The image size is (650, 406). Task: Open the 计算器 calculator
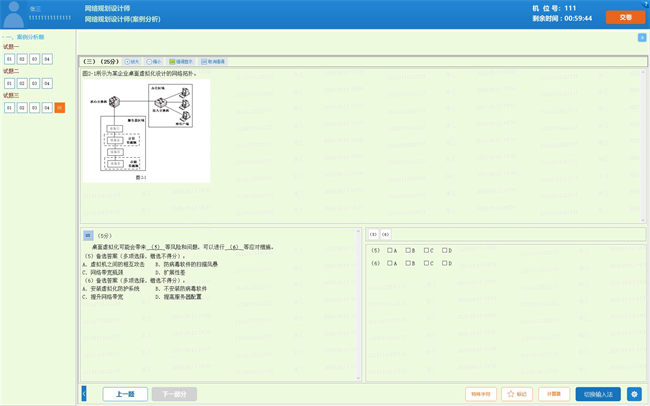tap(553, 394)
